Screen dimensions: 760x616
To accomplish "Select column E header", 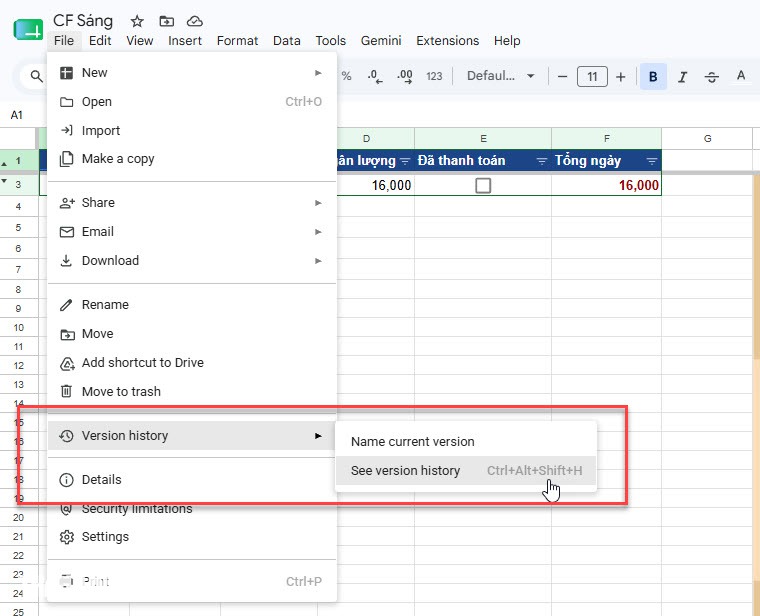I will (483, 139).
